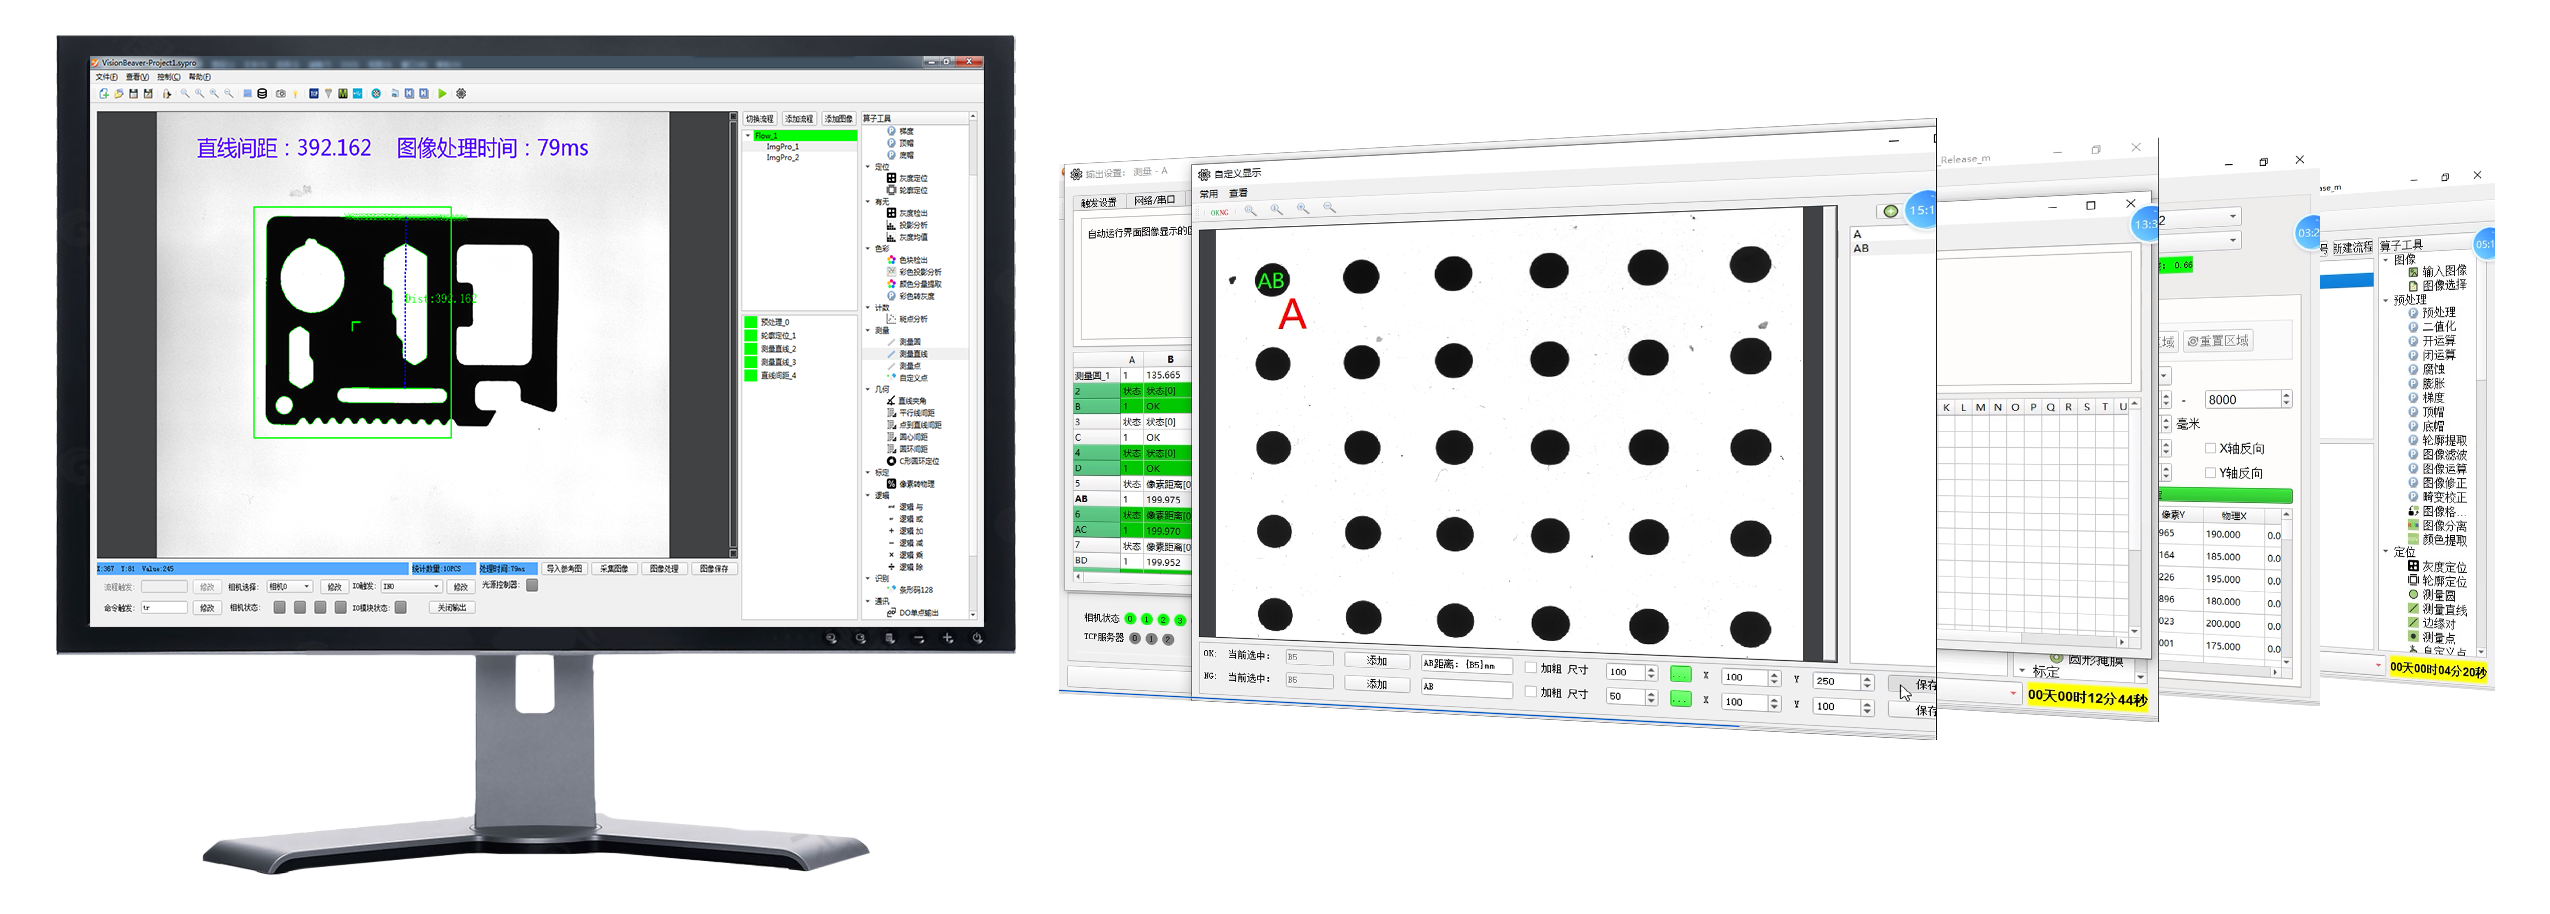This screenshot has width=2550, height=914.
Task: Click the database icon in toolbar
Action: 262,94
